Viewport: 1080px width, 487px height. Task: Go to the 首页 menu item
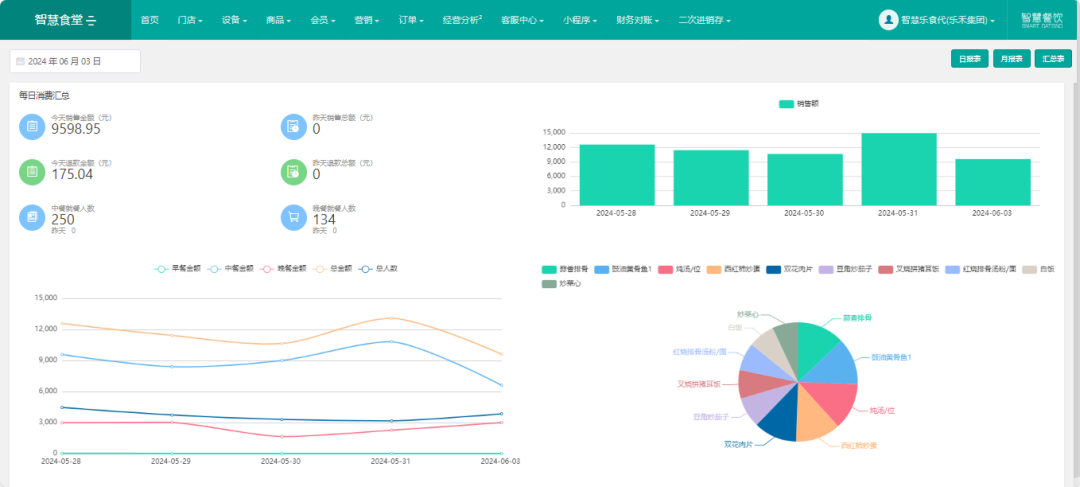[149, 20]
